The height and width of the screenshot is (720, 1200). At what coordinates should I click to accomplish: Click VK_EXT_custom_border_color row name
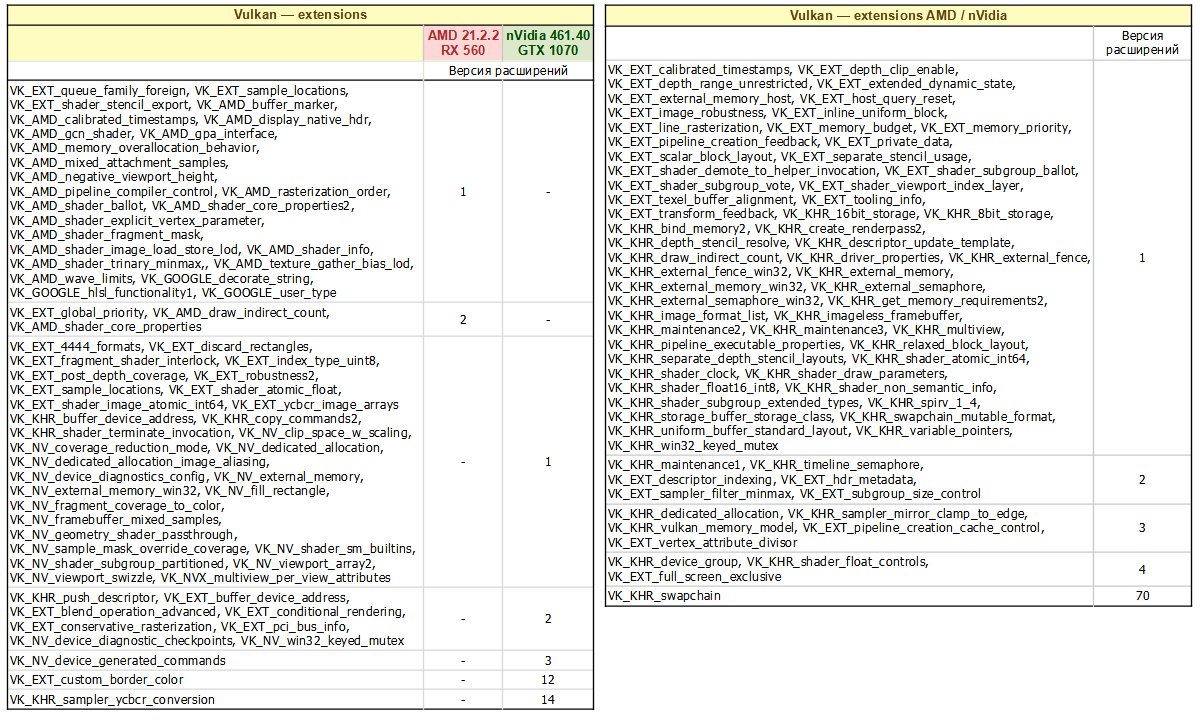pyautogui.click(x=96, y=680)
